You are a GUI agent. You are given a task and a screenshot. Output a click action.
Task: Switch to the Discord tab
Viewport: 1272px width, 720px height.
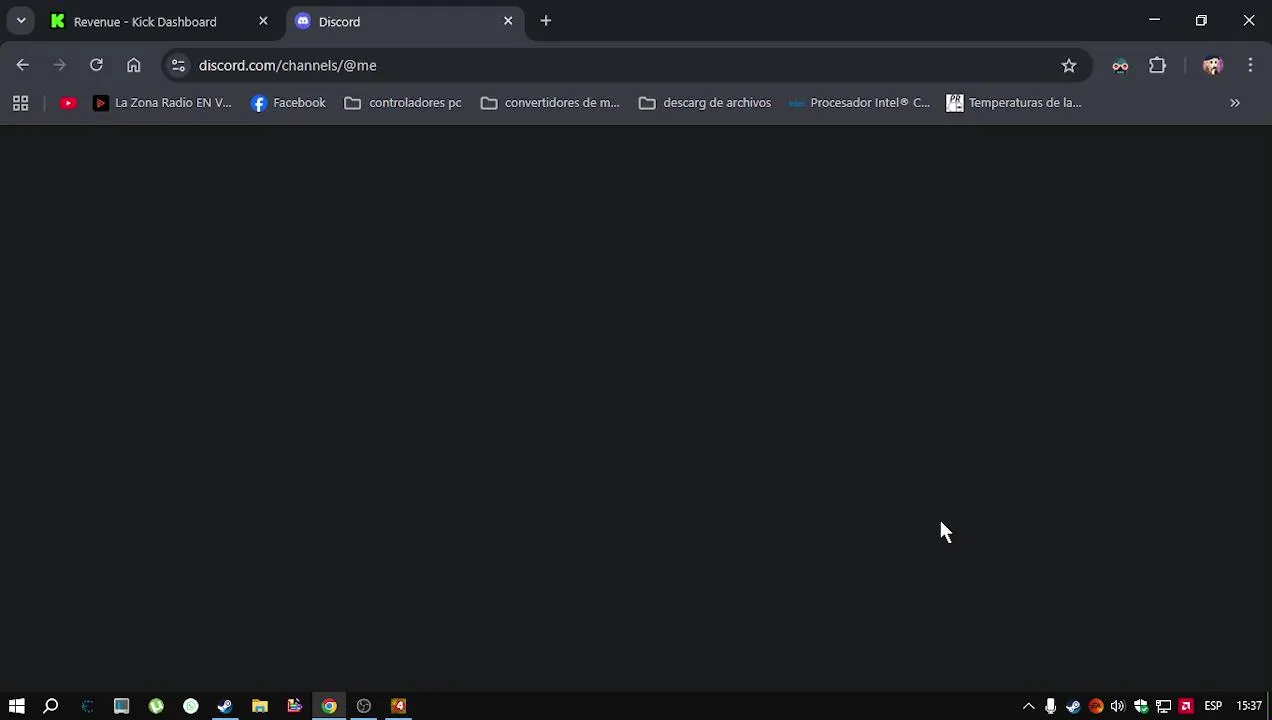405,21
